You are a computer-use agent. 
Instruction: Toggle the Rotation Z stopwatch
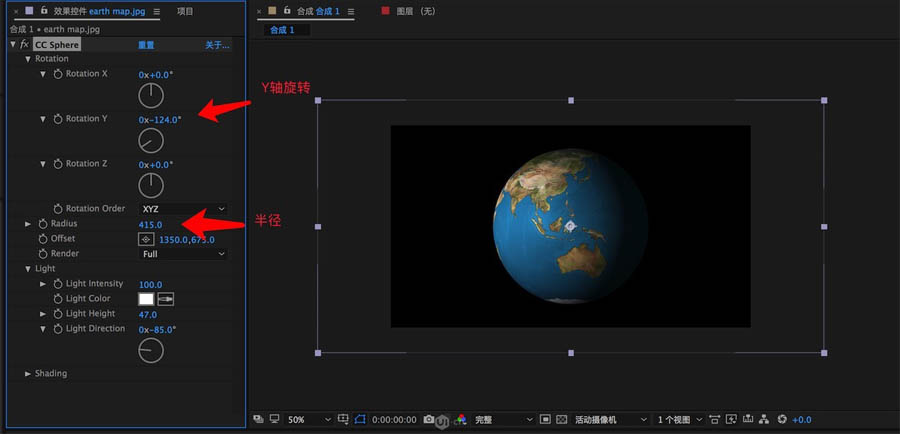[57, 164]
